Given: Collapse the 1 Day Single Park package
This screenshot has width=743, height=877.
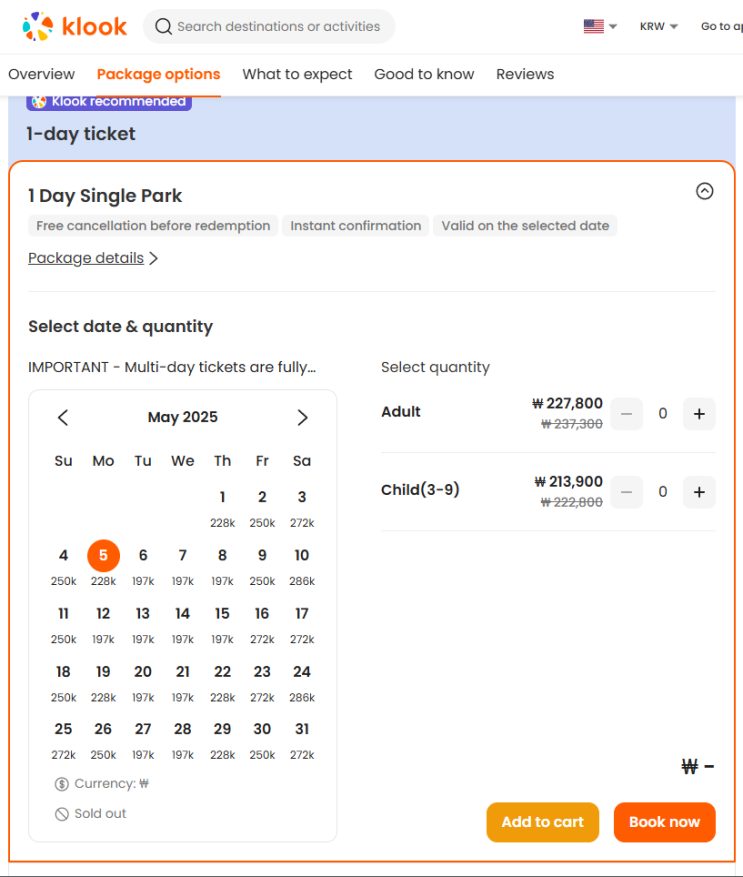Looking at the screenshot, I should [x=705, y=191].
